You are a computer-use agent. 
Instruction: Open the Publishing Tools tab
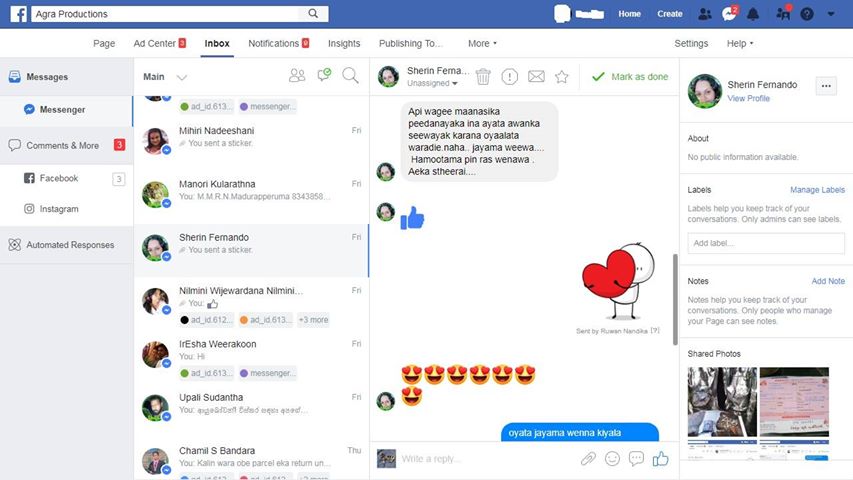point(411,44)
